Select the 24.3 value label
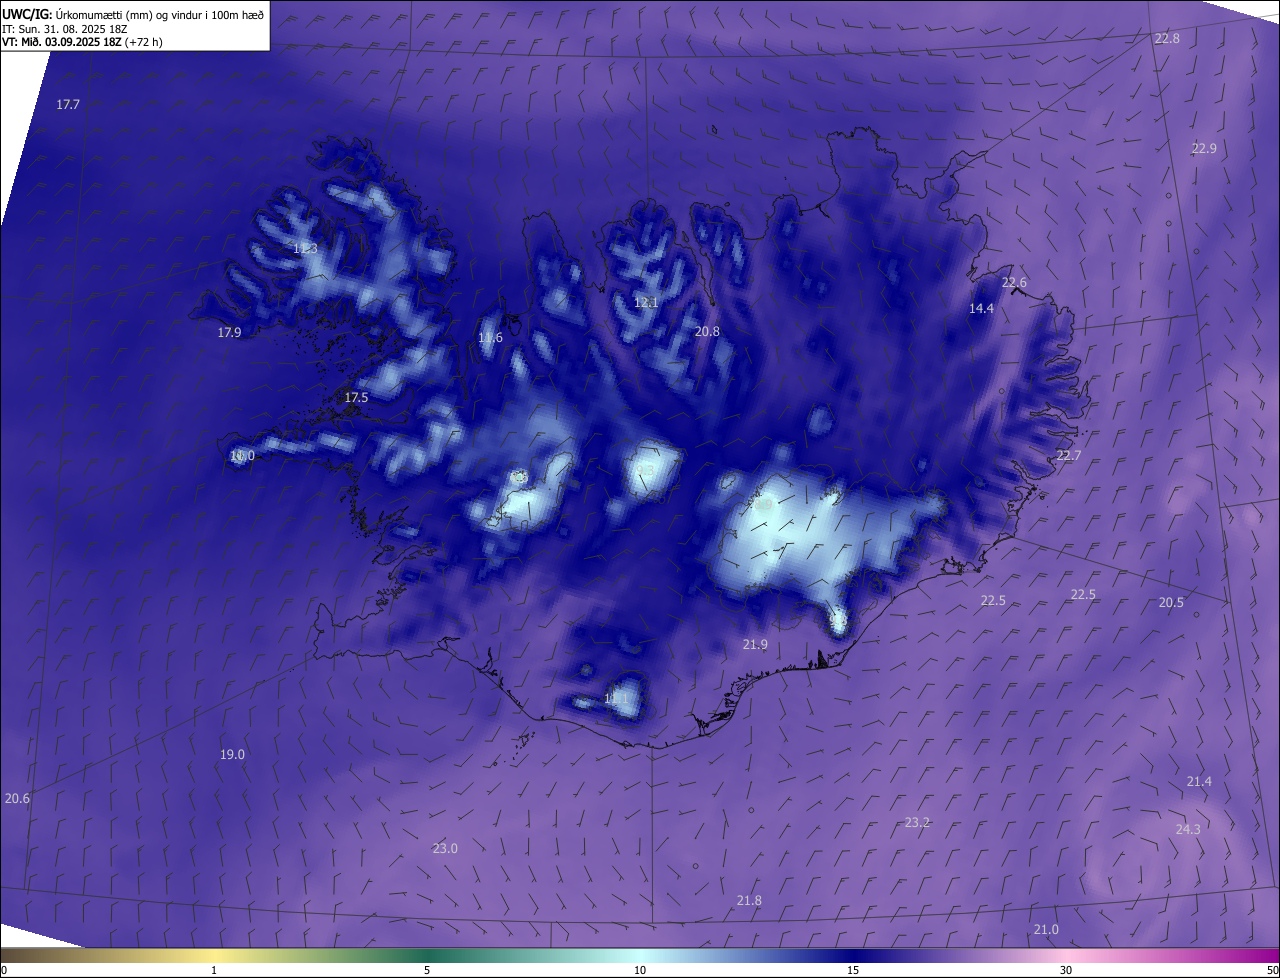This screenshot has height=978, width=1280. (x=1188, y=829)
